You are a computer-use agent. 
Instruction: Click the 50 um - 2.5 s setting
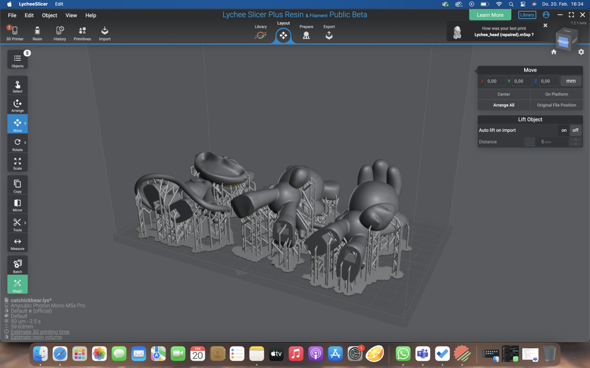[26, 321]
